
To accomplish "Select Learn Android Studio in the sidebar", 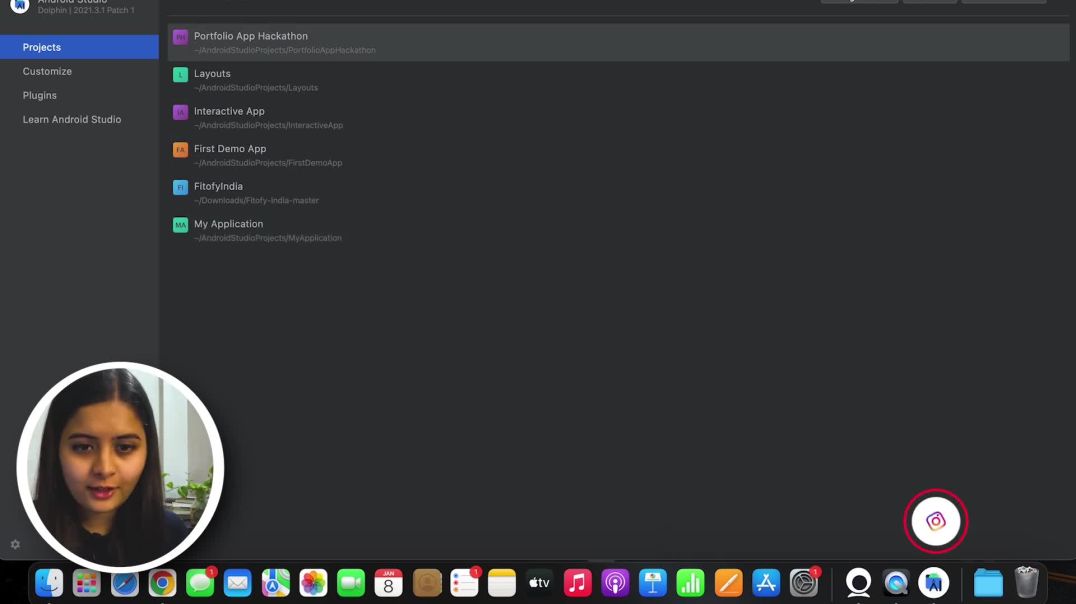I will (x=72, y=119).
